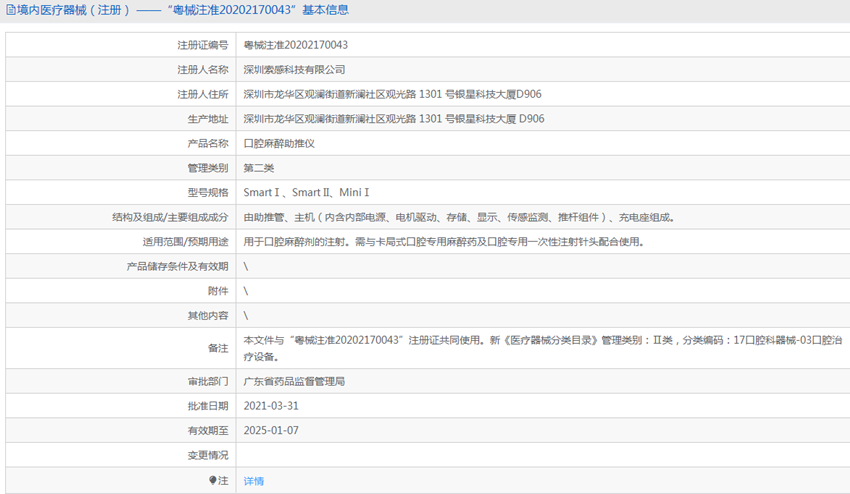Viewport: 850px width, 494px height.
Task: Click the 注册证编号 label
Action: tap(203, 45)
